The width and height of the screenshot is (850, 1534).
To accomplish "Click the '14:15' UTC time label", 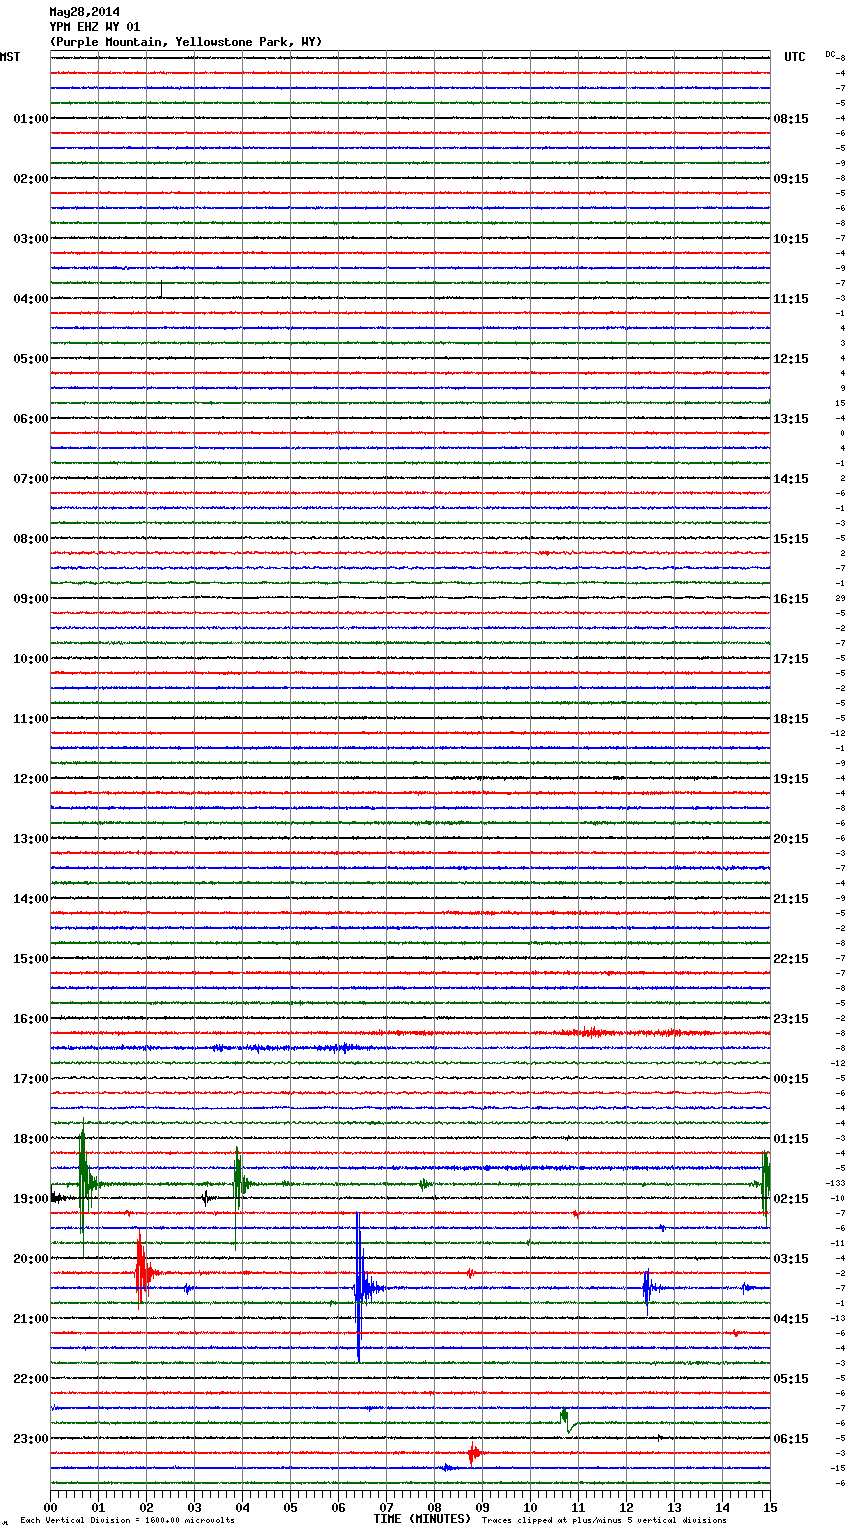I will pyautogui.click(x=791, y=479).
